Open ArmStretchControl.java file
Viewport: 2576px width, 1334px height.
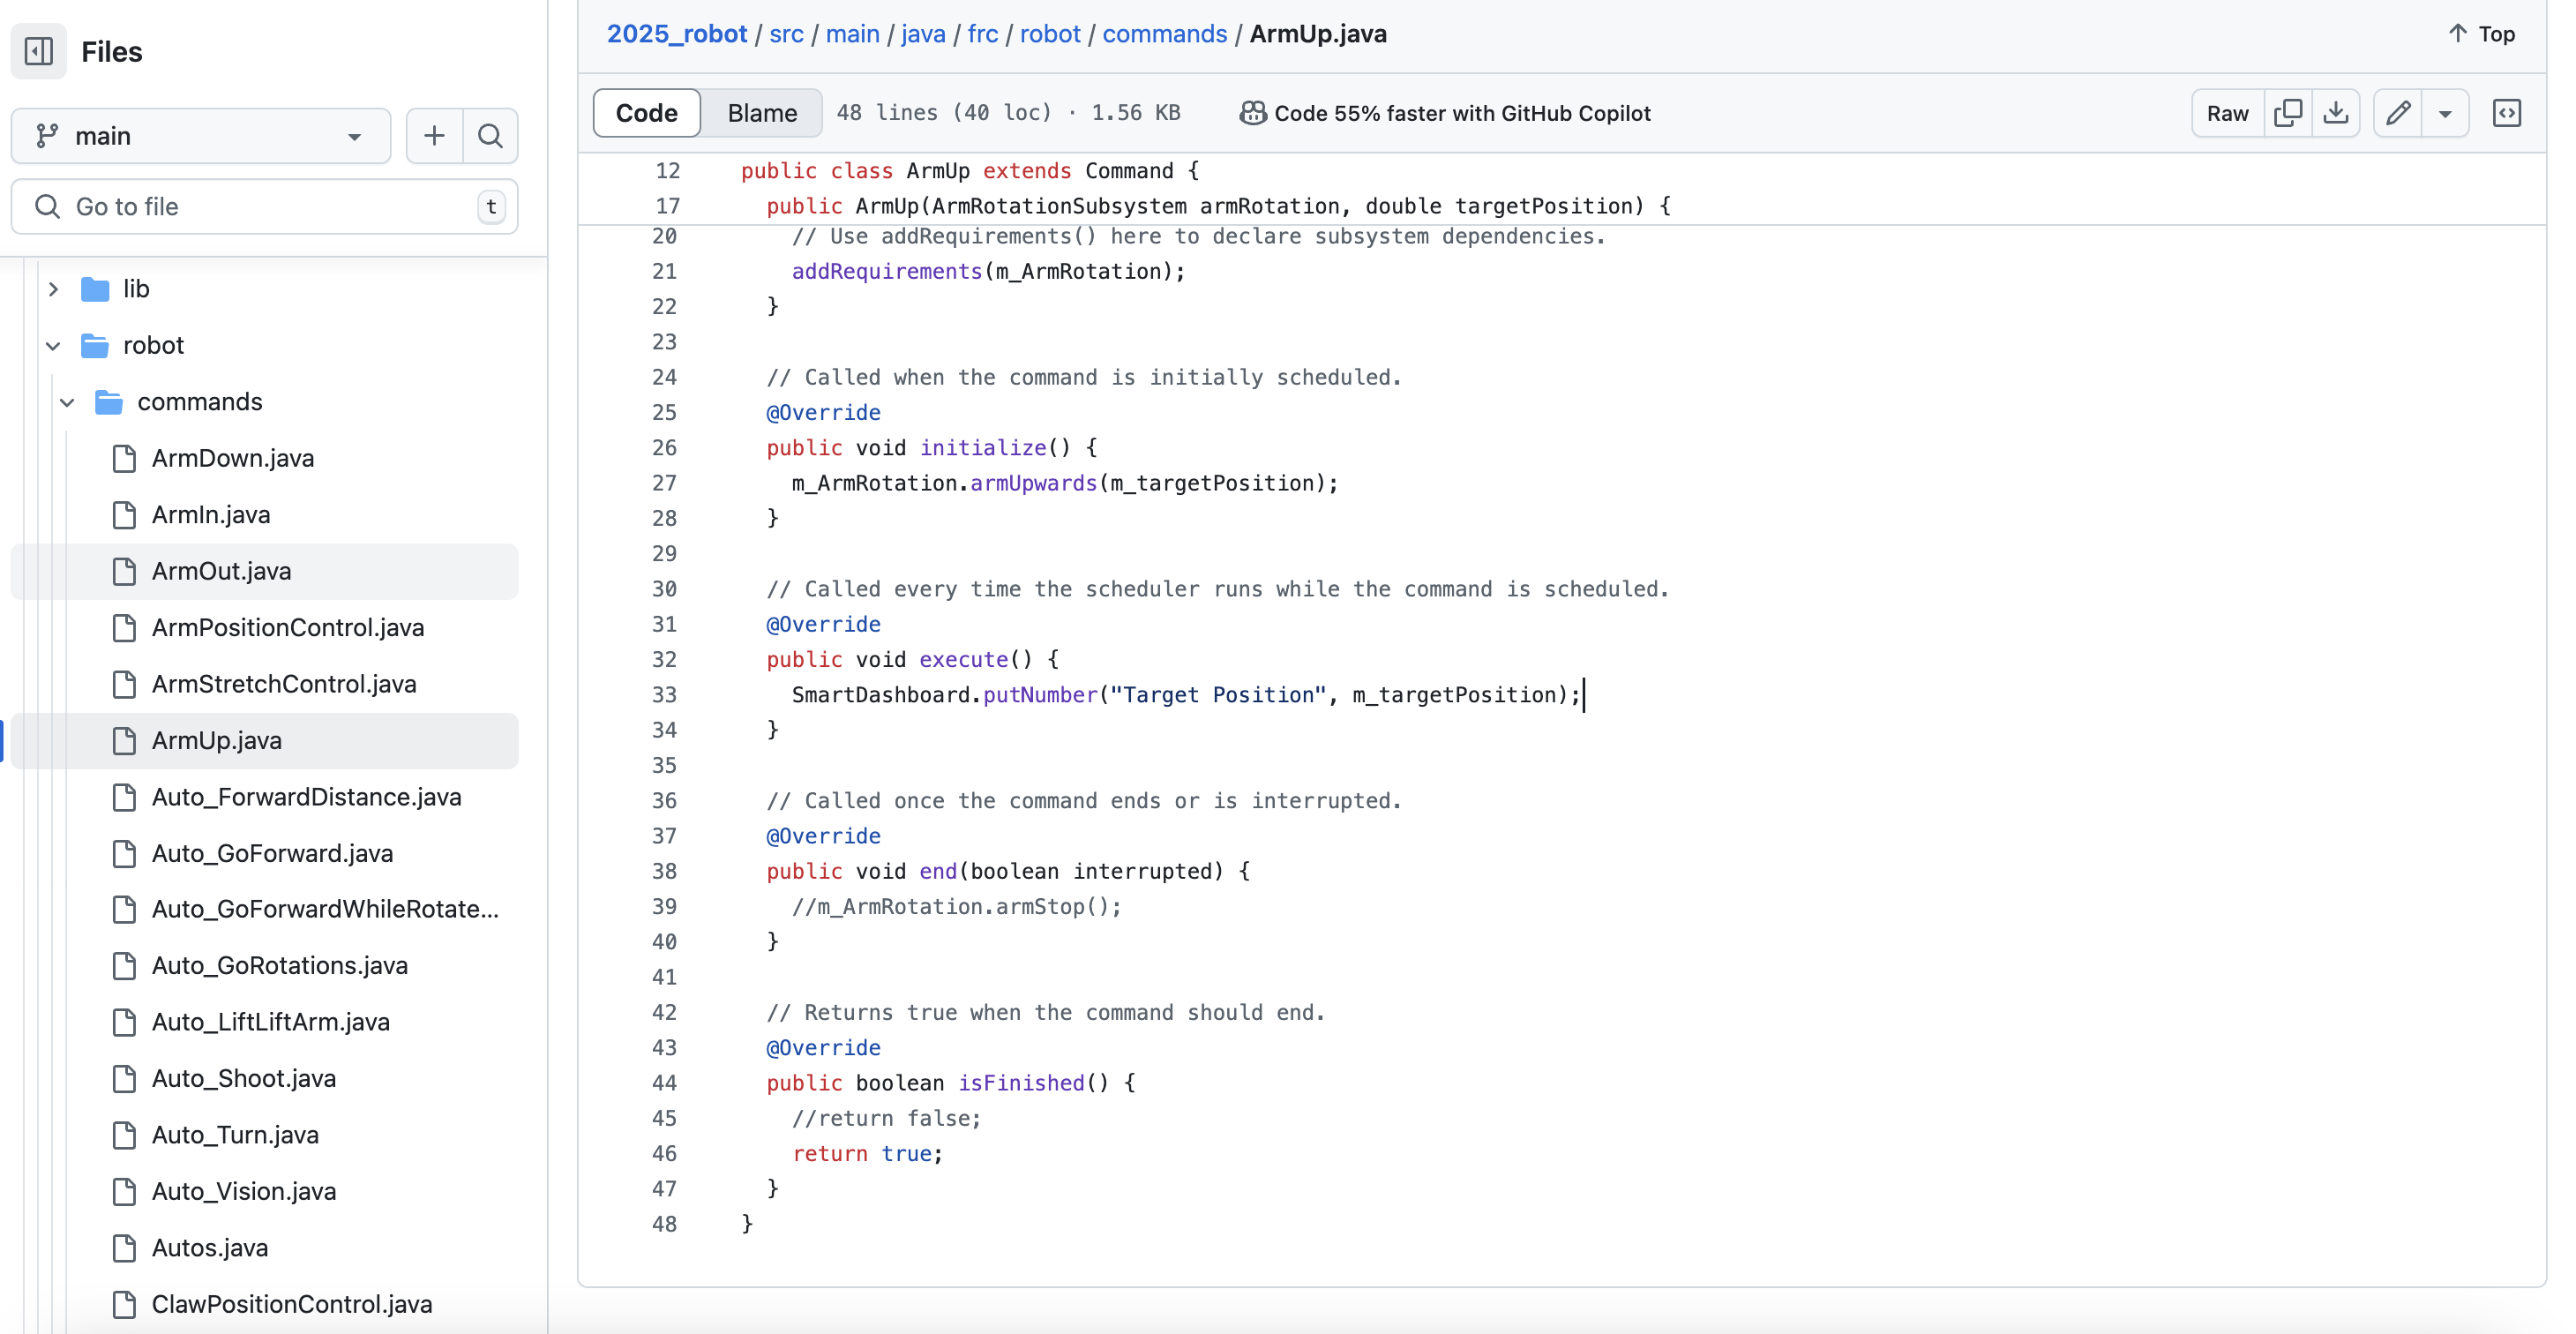(x=284, y=684)
